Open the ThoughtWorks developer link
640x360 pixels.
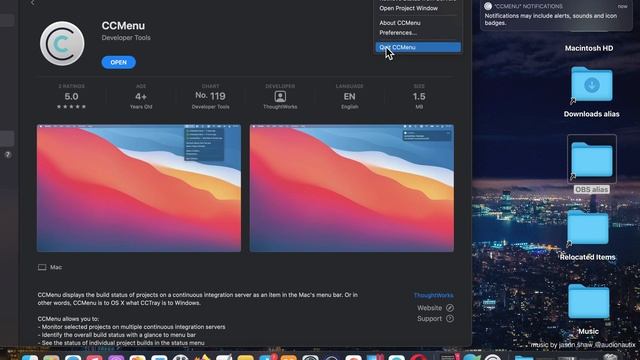(x=433, y=295)
